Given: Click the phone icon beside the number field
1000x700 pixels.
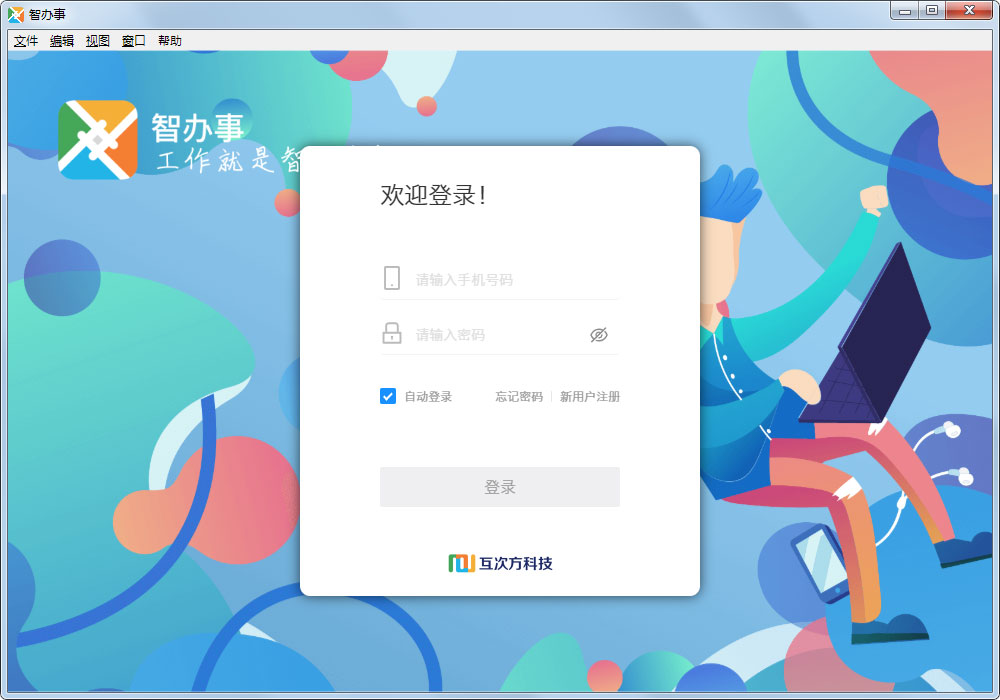Looking at the screenshot, I should (x=392, y=278).
